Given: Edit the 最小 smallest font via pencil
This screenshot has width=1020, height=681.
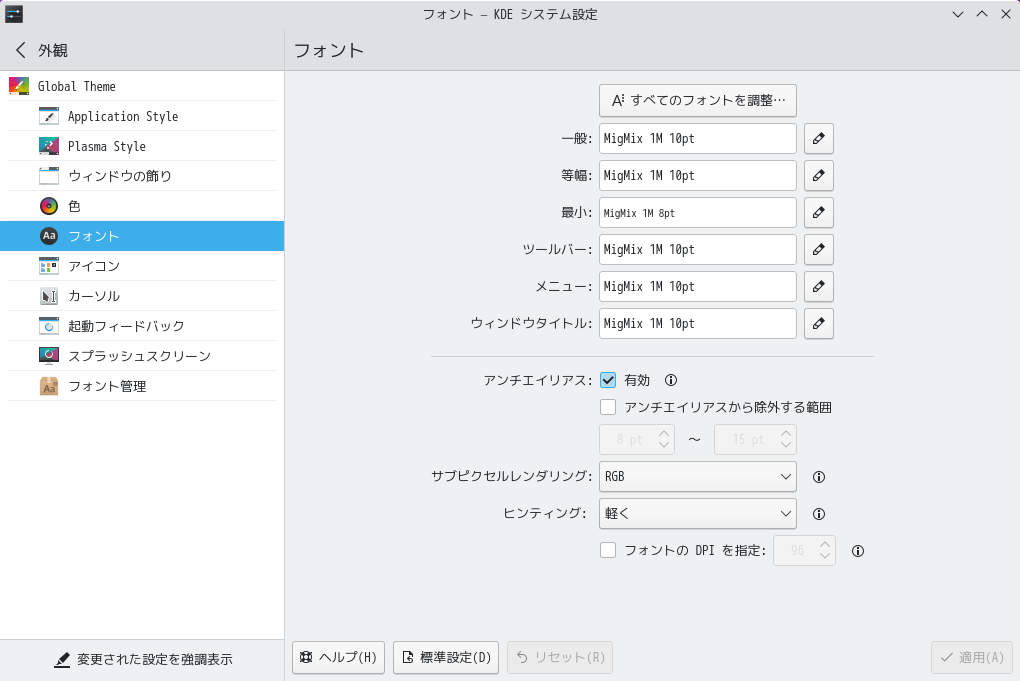Looking at the screenshot, I should pyautogui.click(x=818, y=213).
